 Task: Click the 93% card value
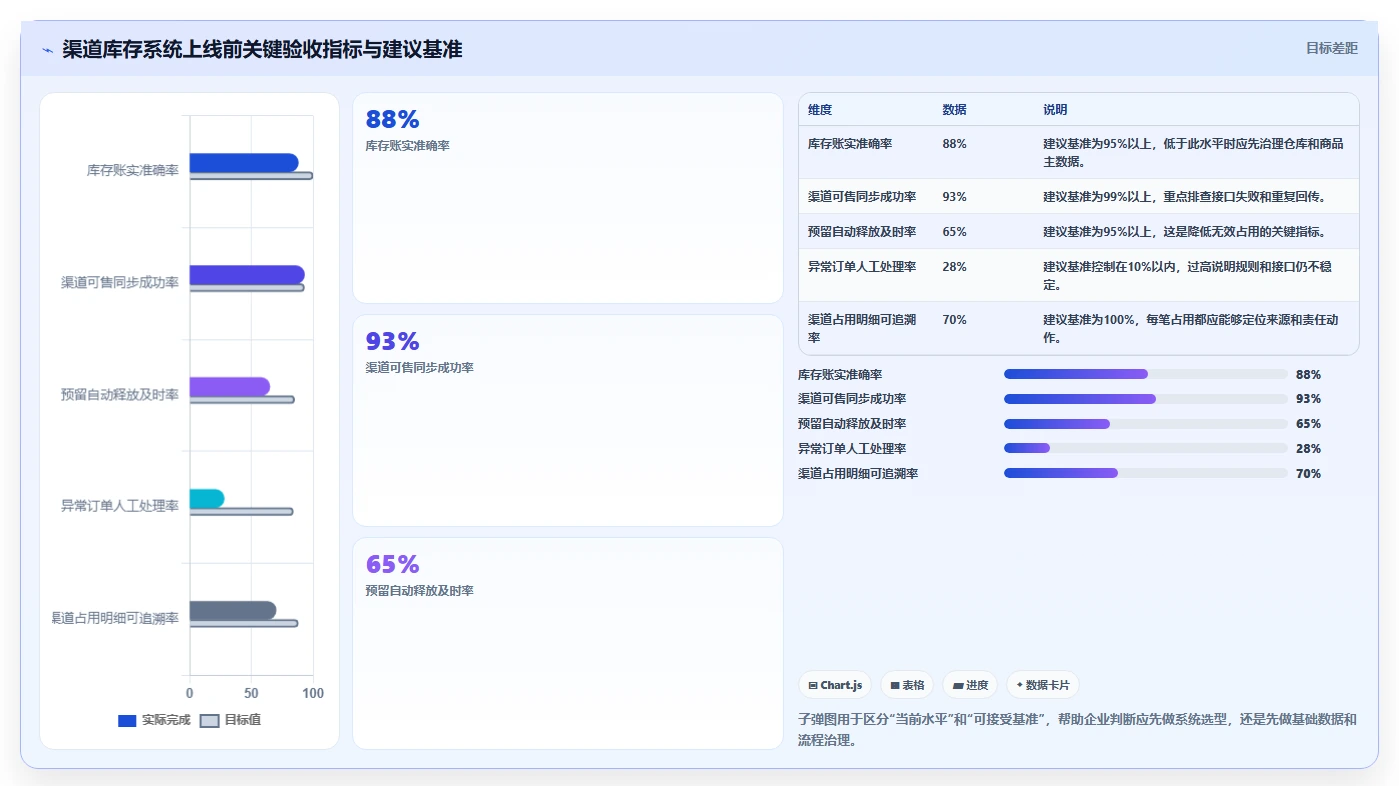click(x=392, y=342)
